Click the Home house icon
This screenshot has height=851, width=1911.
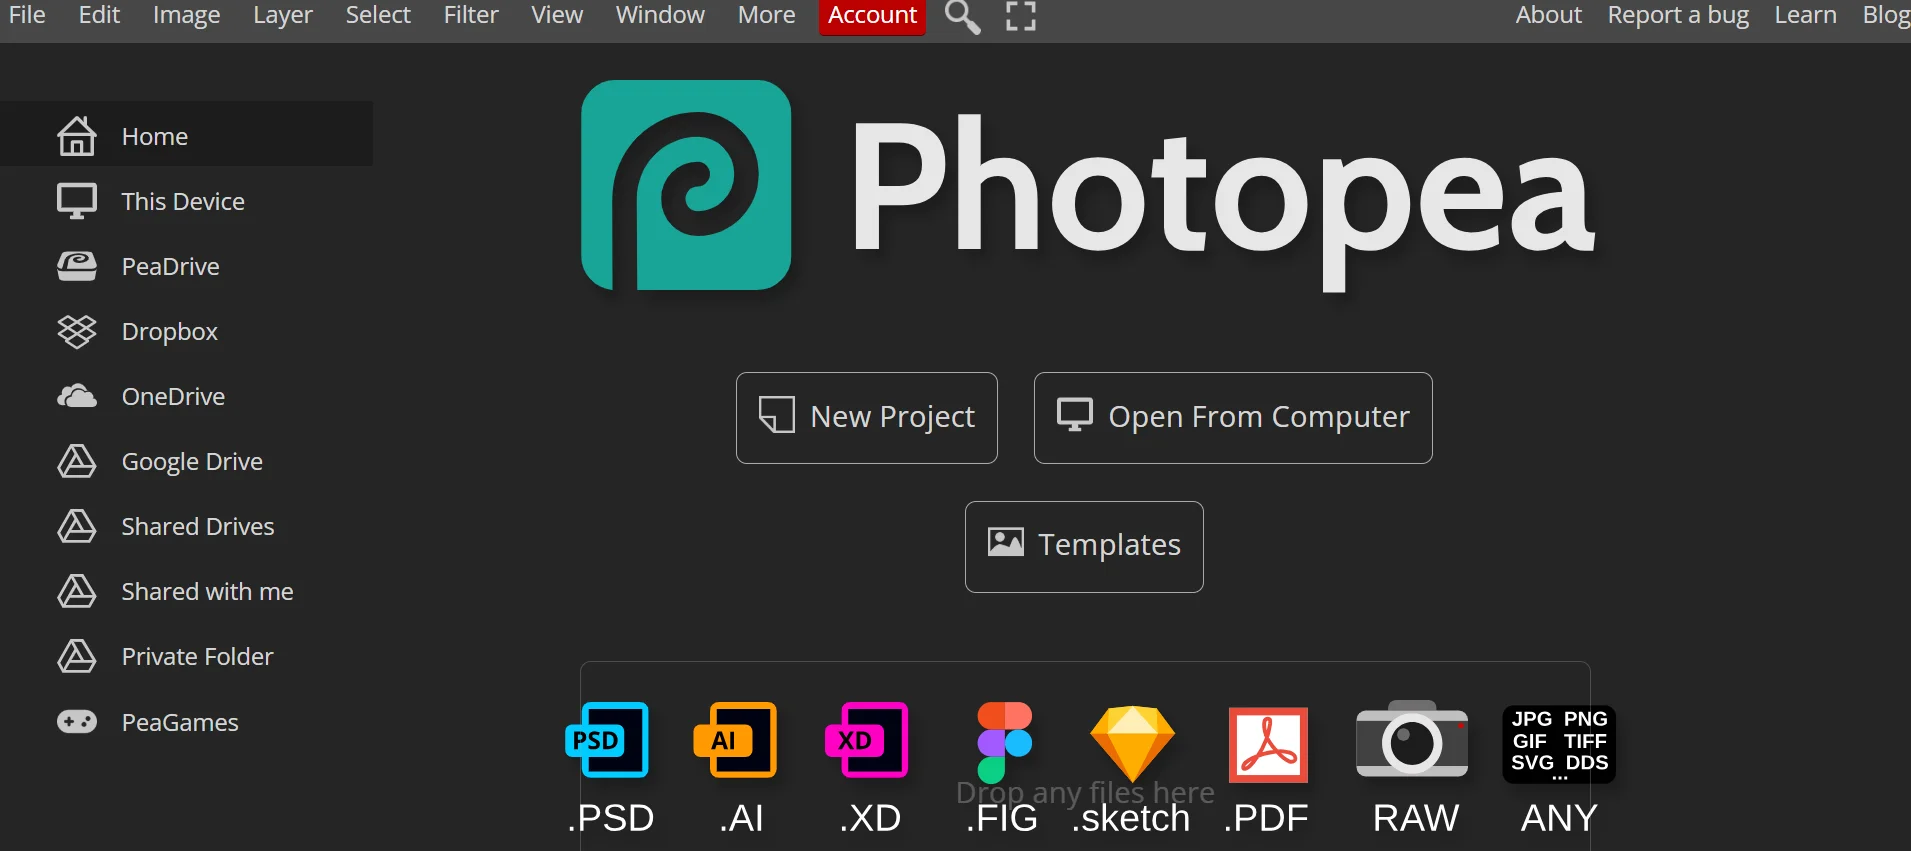click(x=77, y=136)
